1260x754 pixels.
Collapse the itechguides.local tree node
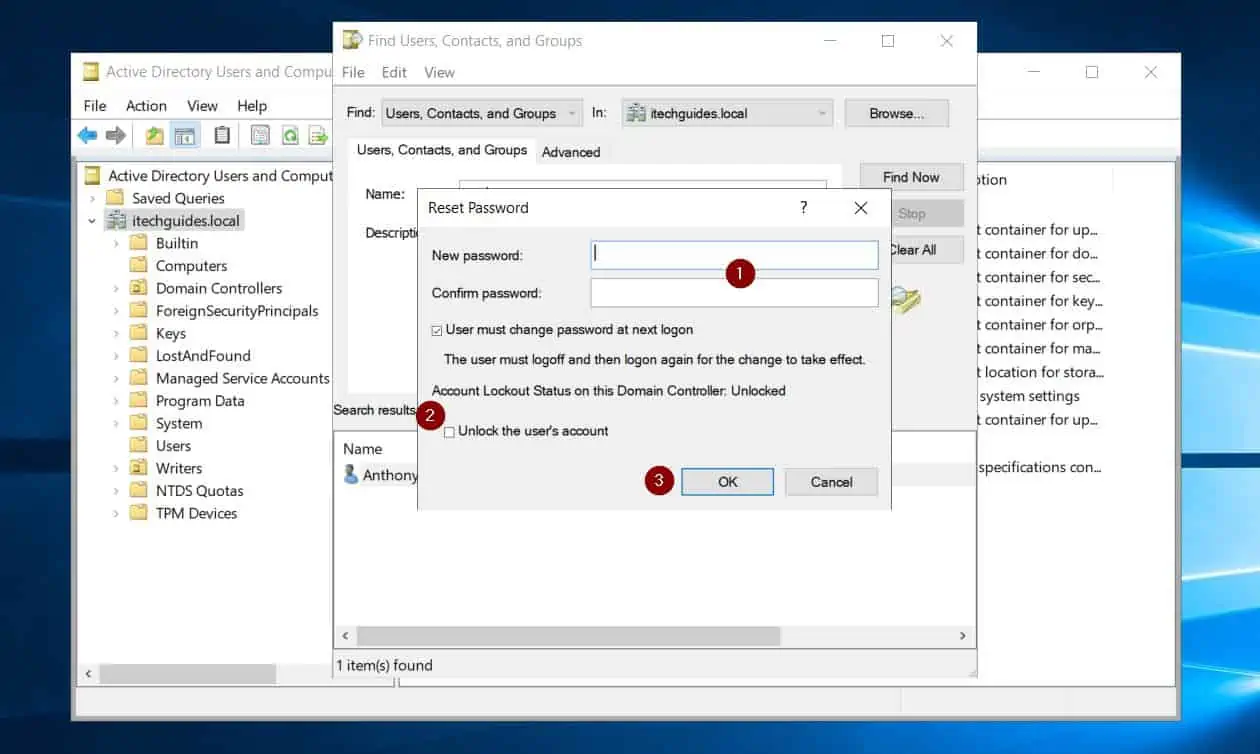[x=92, y=221]
